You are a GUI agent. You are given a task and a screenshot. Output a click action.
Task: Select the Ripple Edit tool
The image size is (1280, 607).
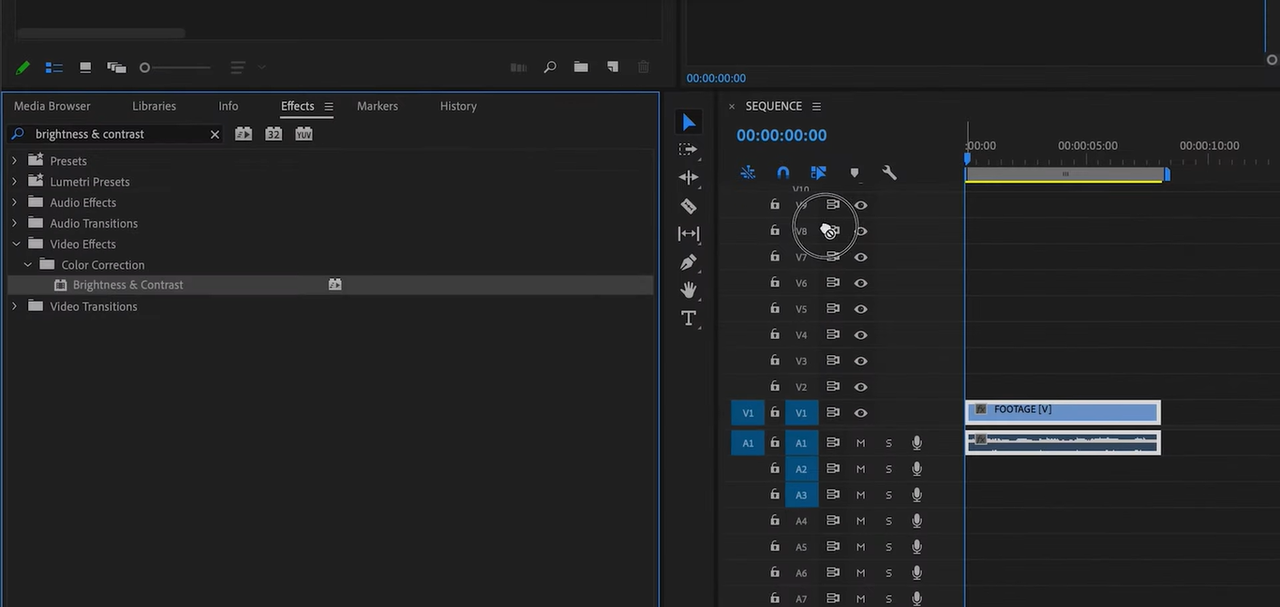coord(688,178)
